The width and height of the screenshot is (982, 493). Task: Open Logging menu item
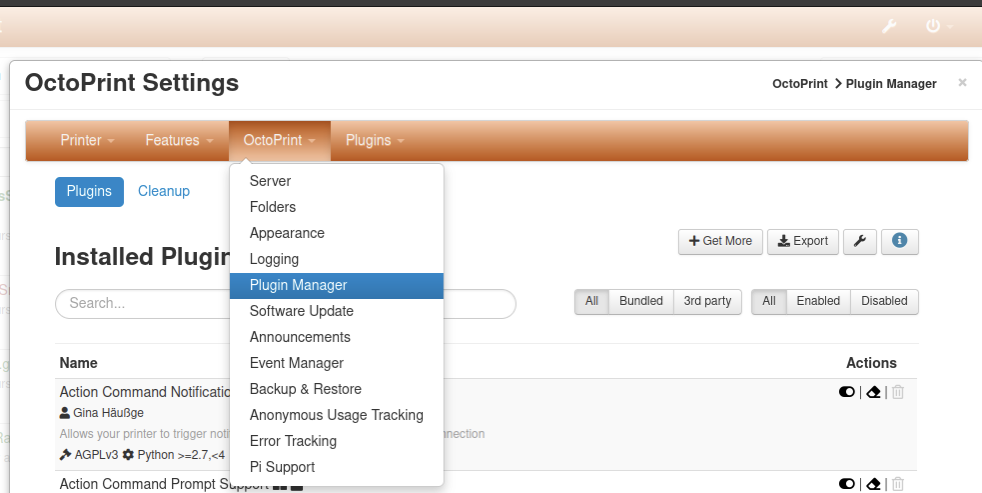point(337,259)
